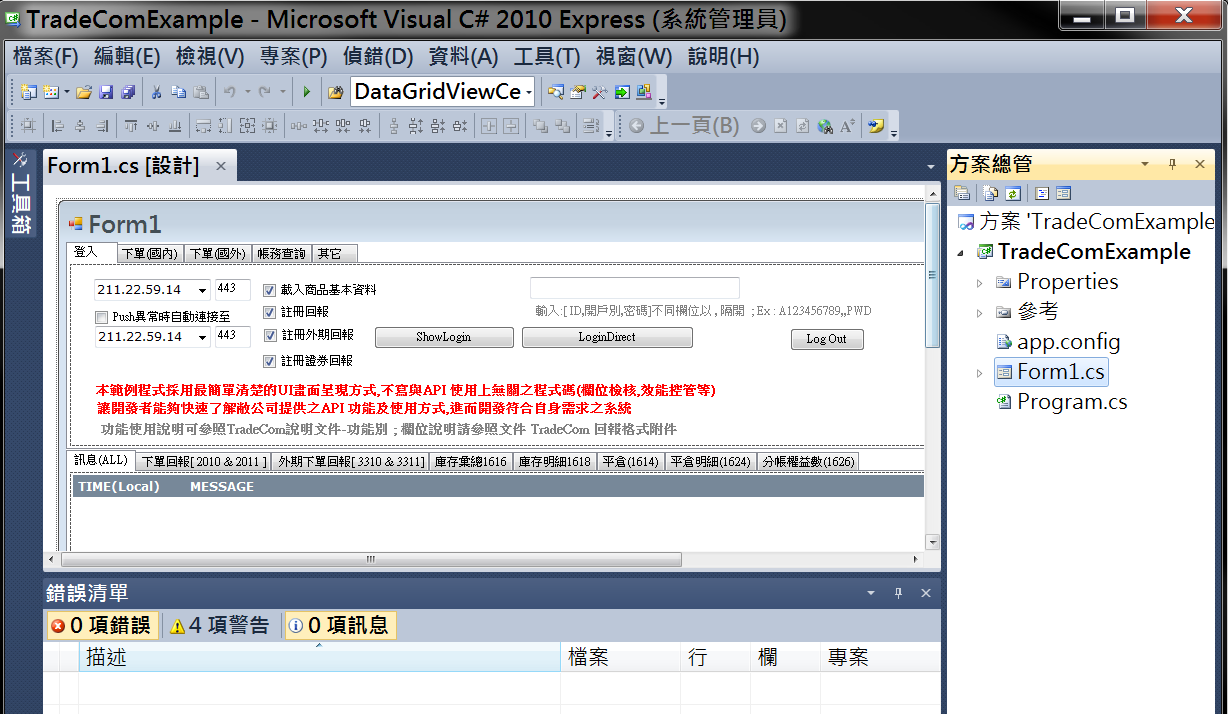Open the 工具箱 side tab
Viewport: 1228px width, 714px height.
[x=21, y=194]
